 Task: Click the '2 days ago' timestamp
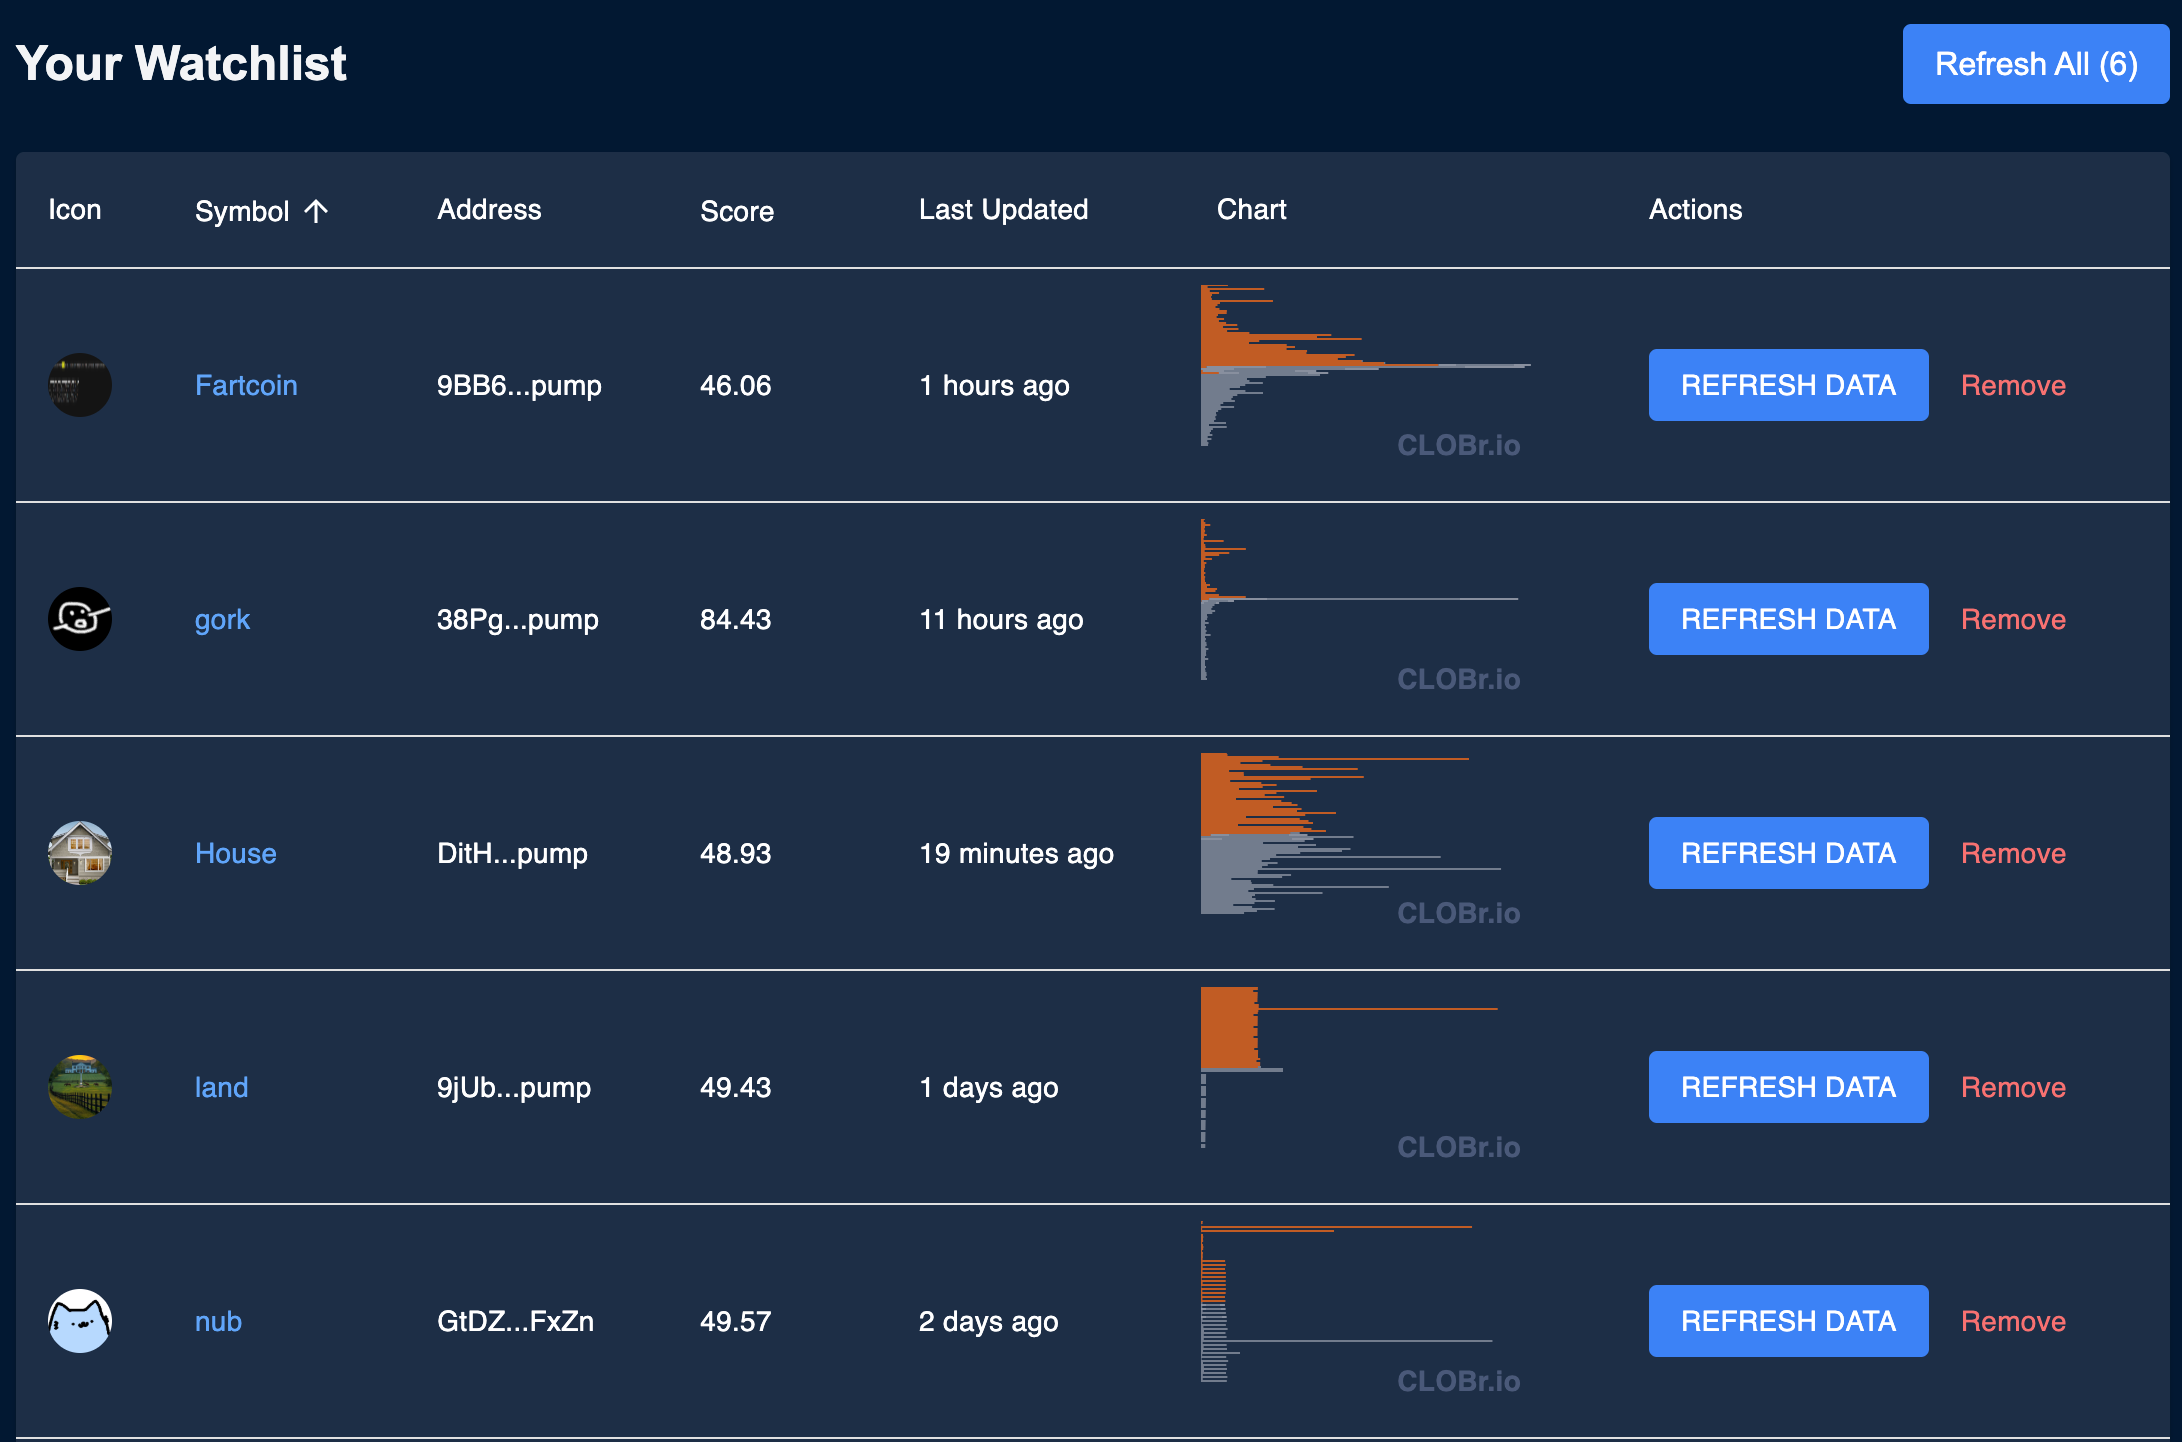(988, 1322)
